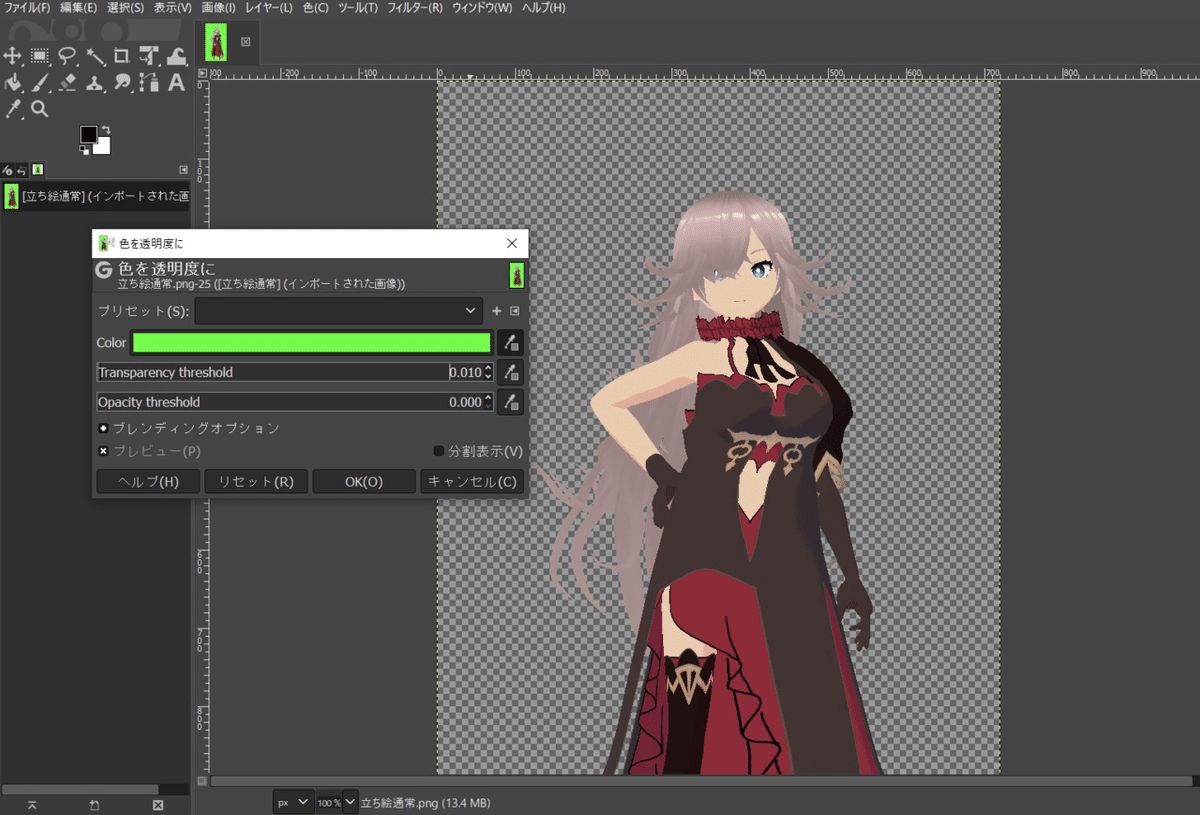Close the 色を透明度に dialog window
Viewport: 1200px width, 815px height.
(512, 243)
